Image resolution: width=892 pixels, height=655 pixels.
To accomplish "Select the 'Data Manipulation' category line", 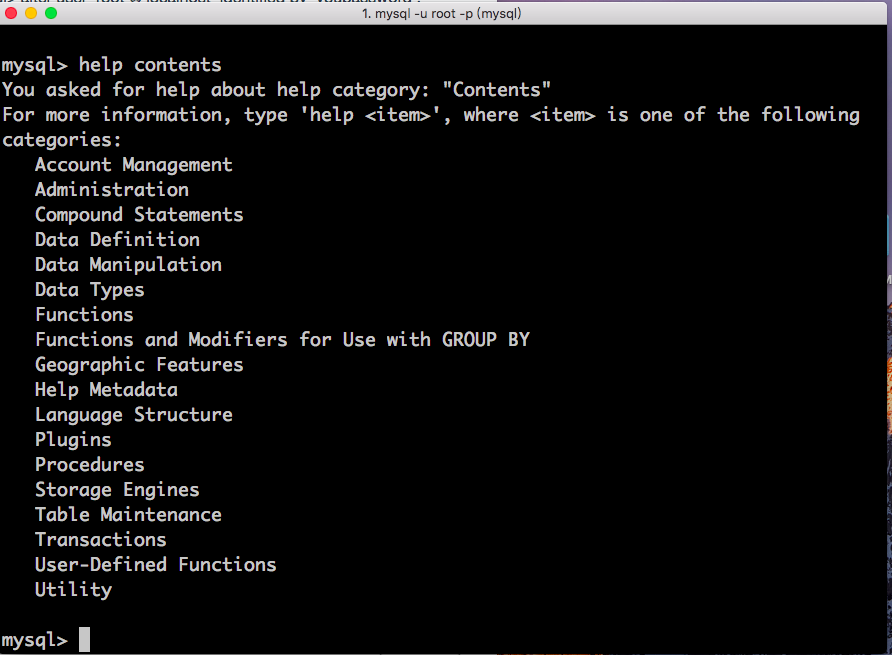I will tap(129, 265).
